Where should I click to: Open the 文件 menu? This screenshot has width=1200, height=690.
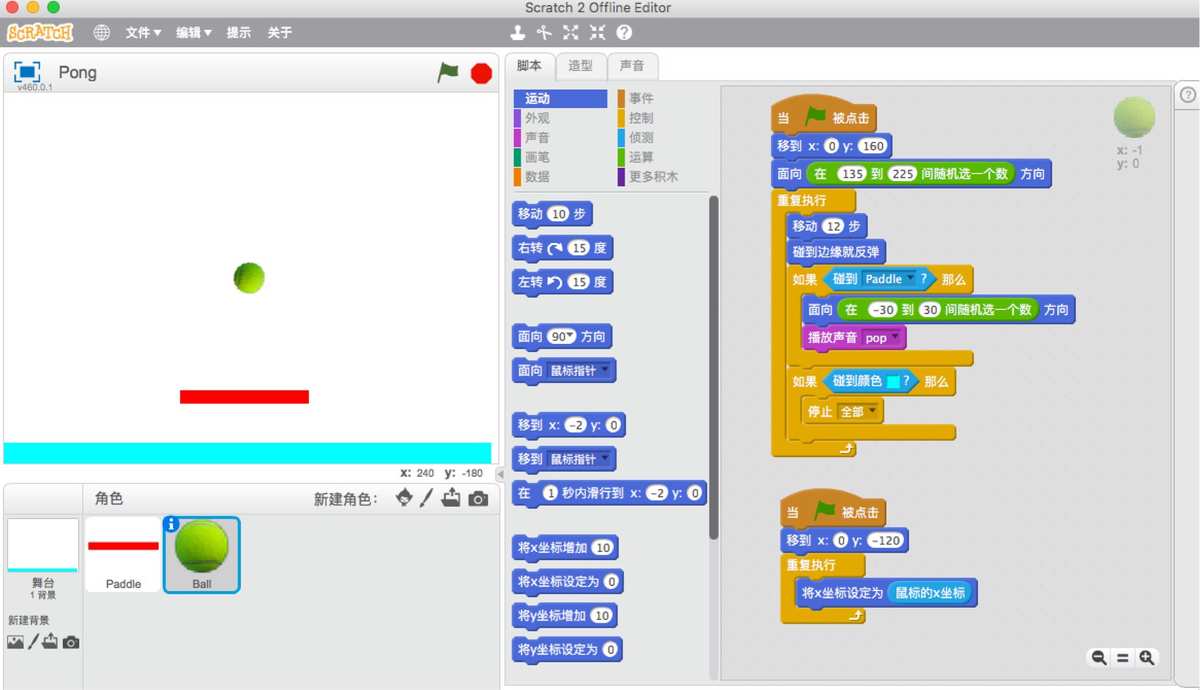click(x=143, y=33)
